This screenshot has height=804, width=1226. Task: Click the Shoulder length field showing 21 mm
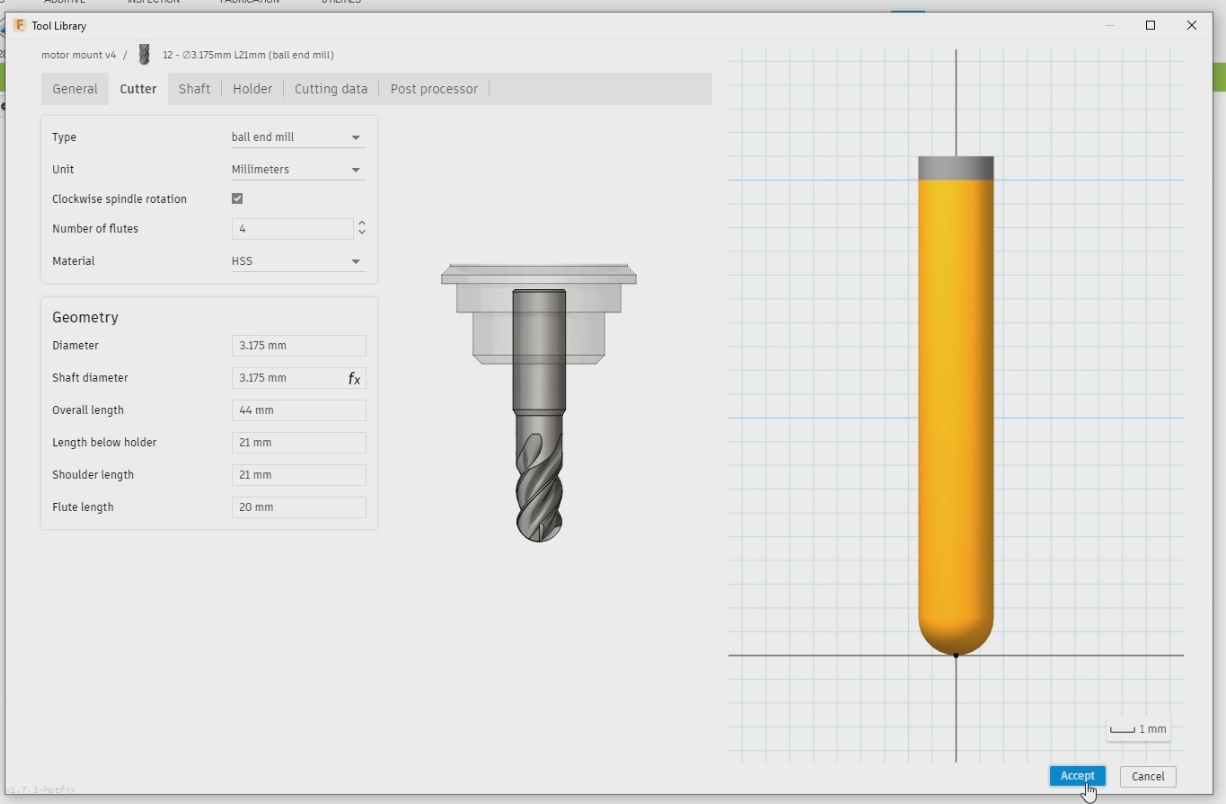click(299, 475)
